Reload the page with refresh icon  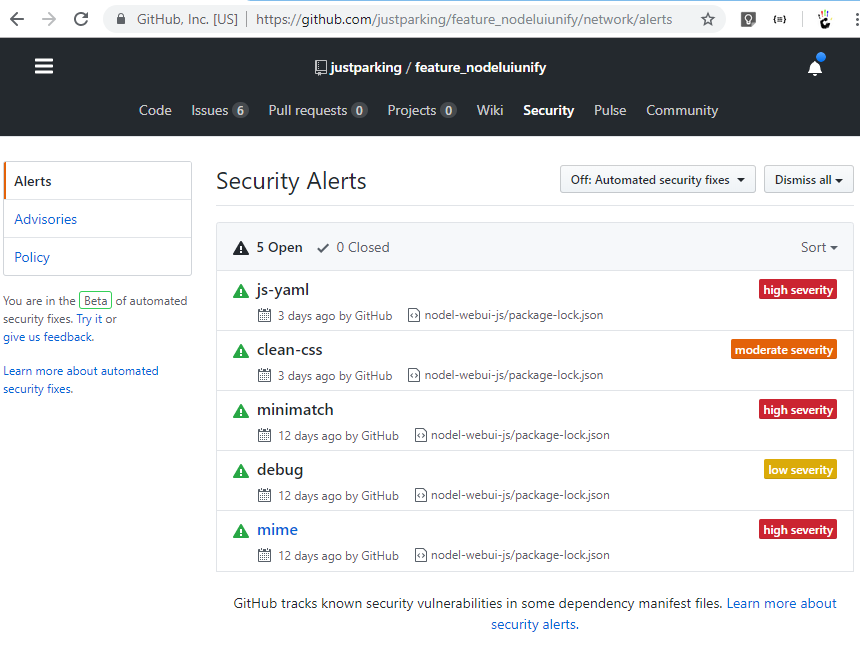81,19
